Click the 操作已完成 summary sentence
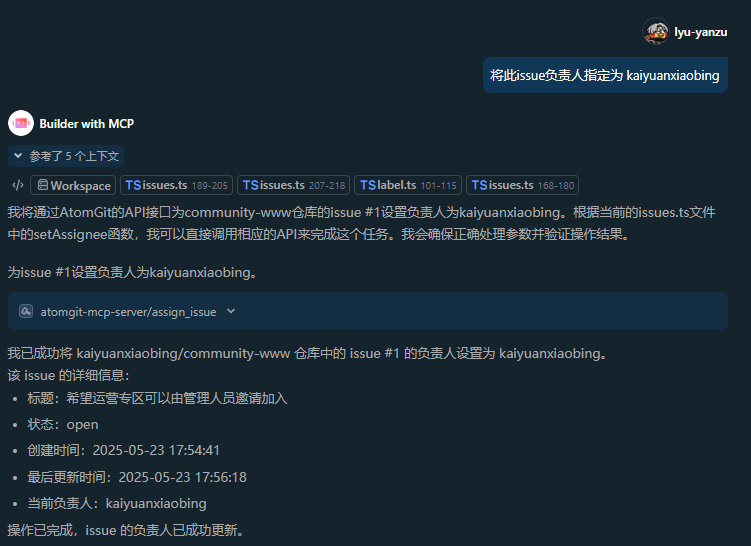 coord(126,530)
